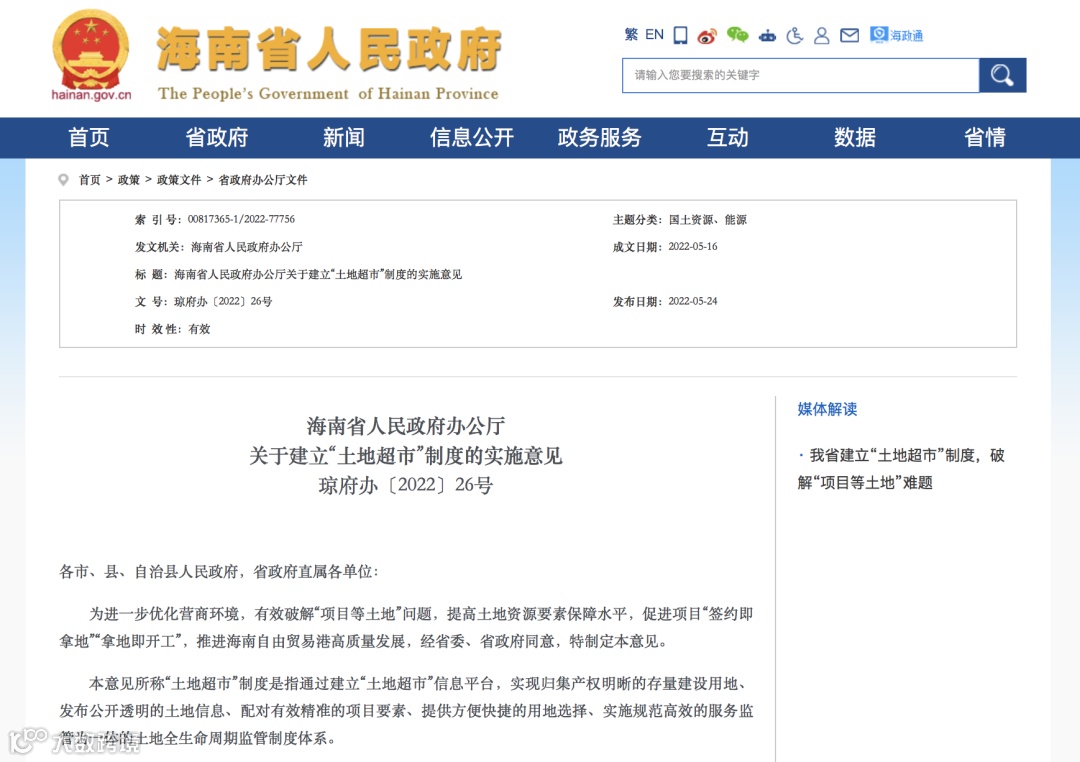Click the written date 2022-05-16
The width and height of the screenshot is (1080, 762).
(x=693, y=247)
